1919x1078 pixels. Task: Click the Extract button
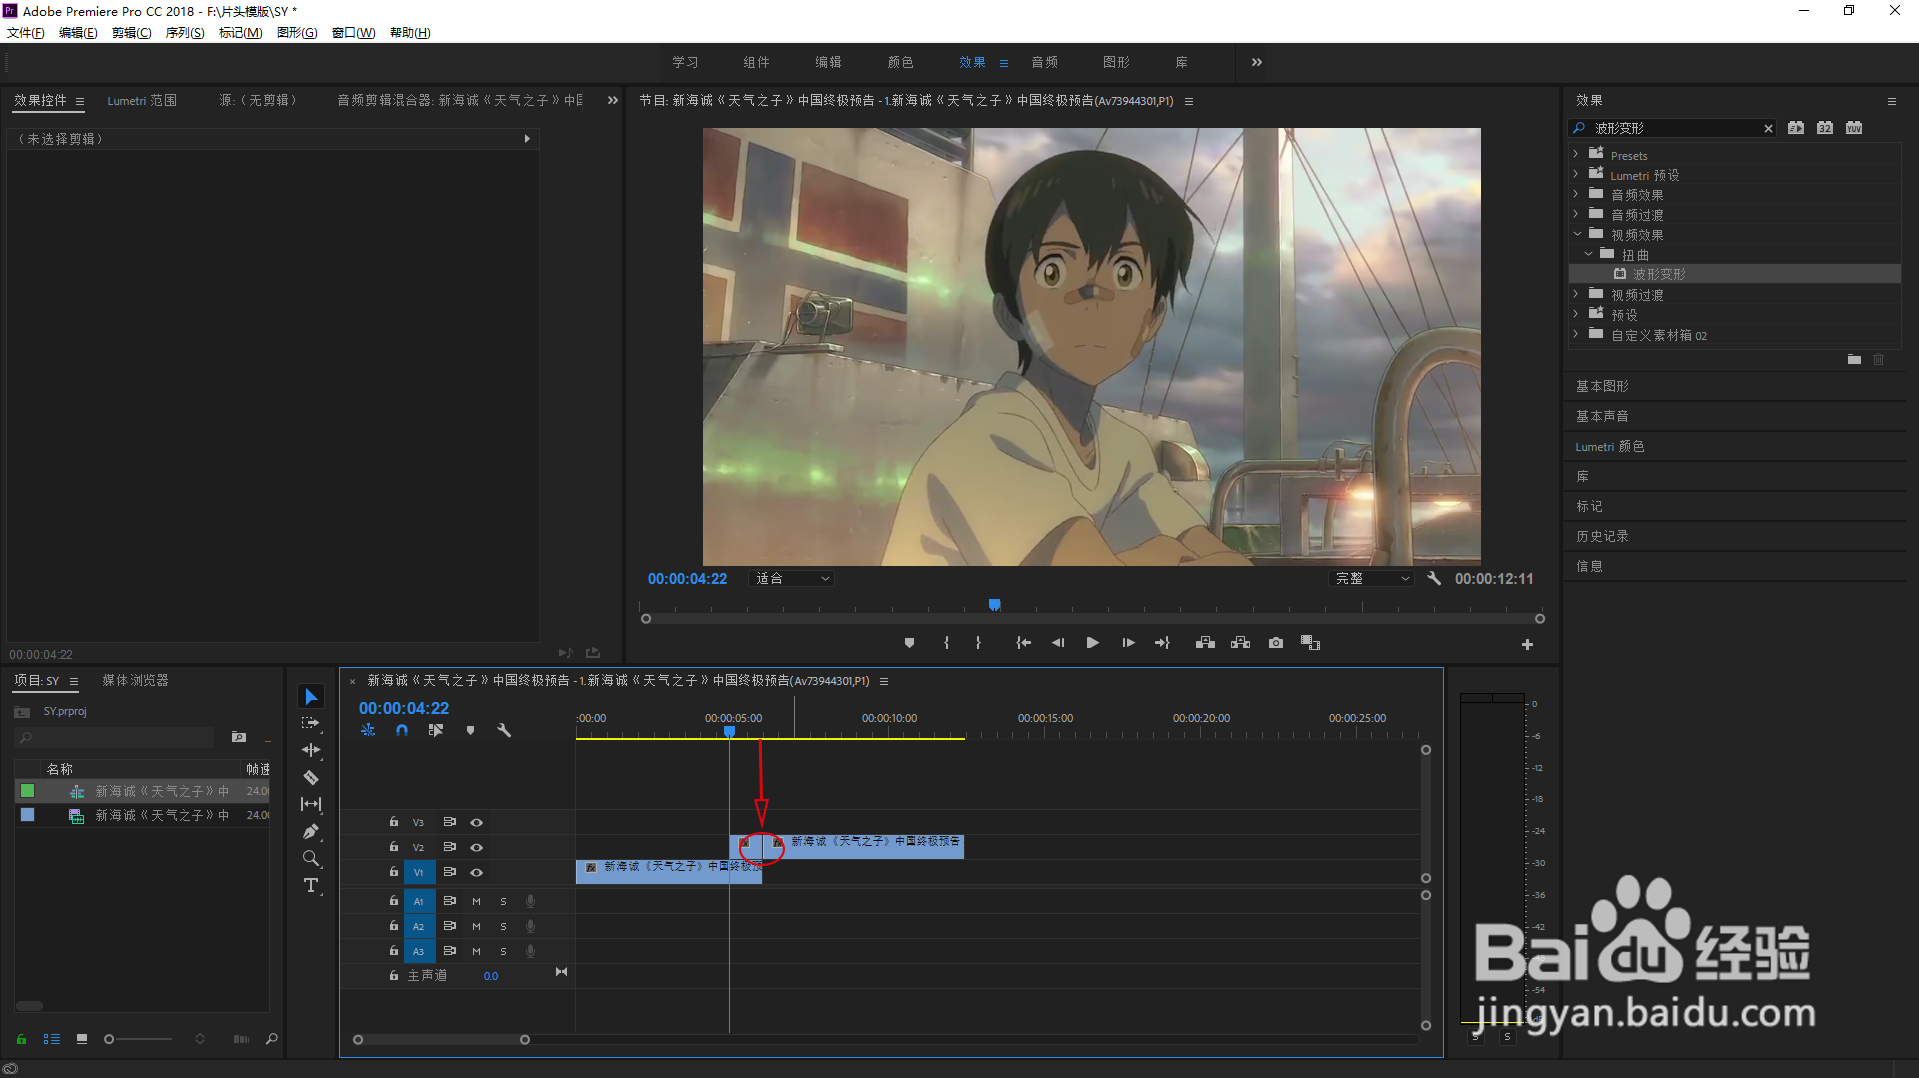point(1240,643)
